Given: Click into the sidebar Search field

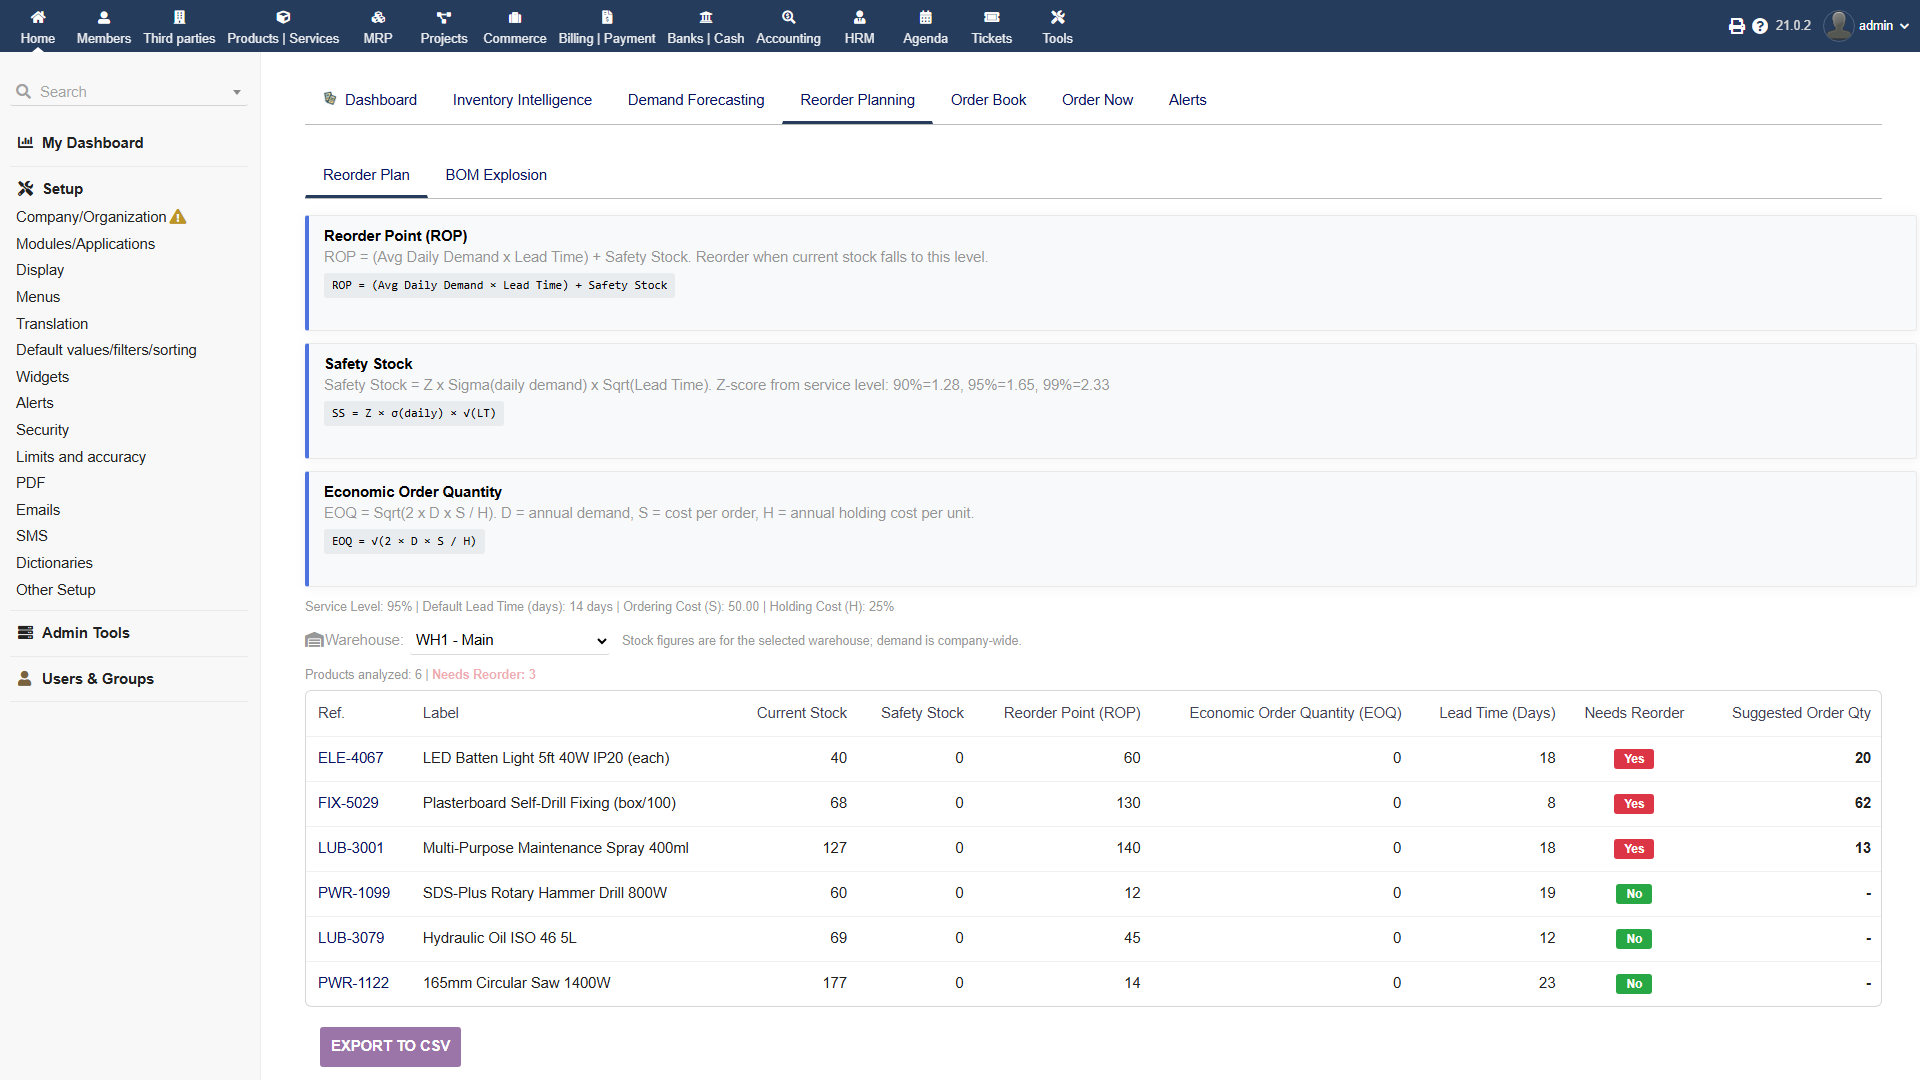Looking at the screenshot, I should (x=130, y=92).
